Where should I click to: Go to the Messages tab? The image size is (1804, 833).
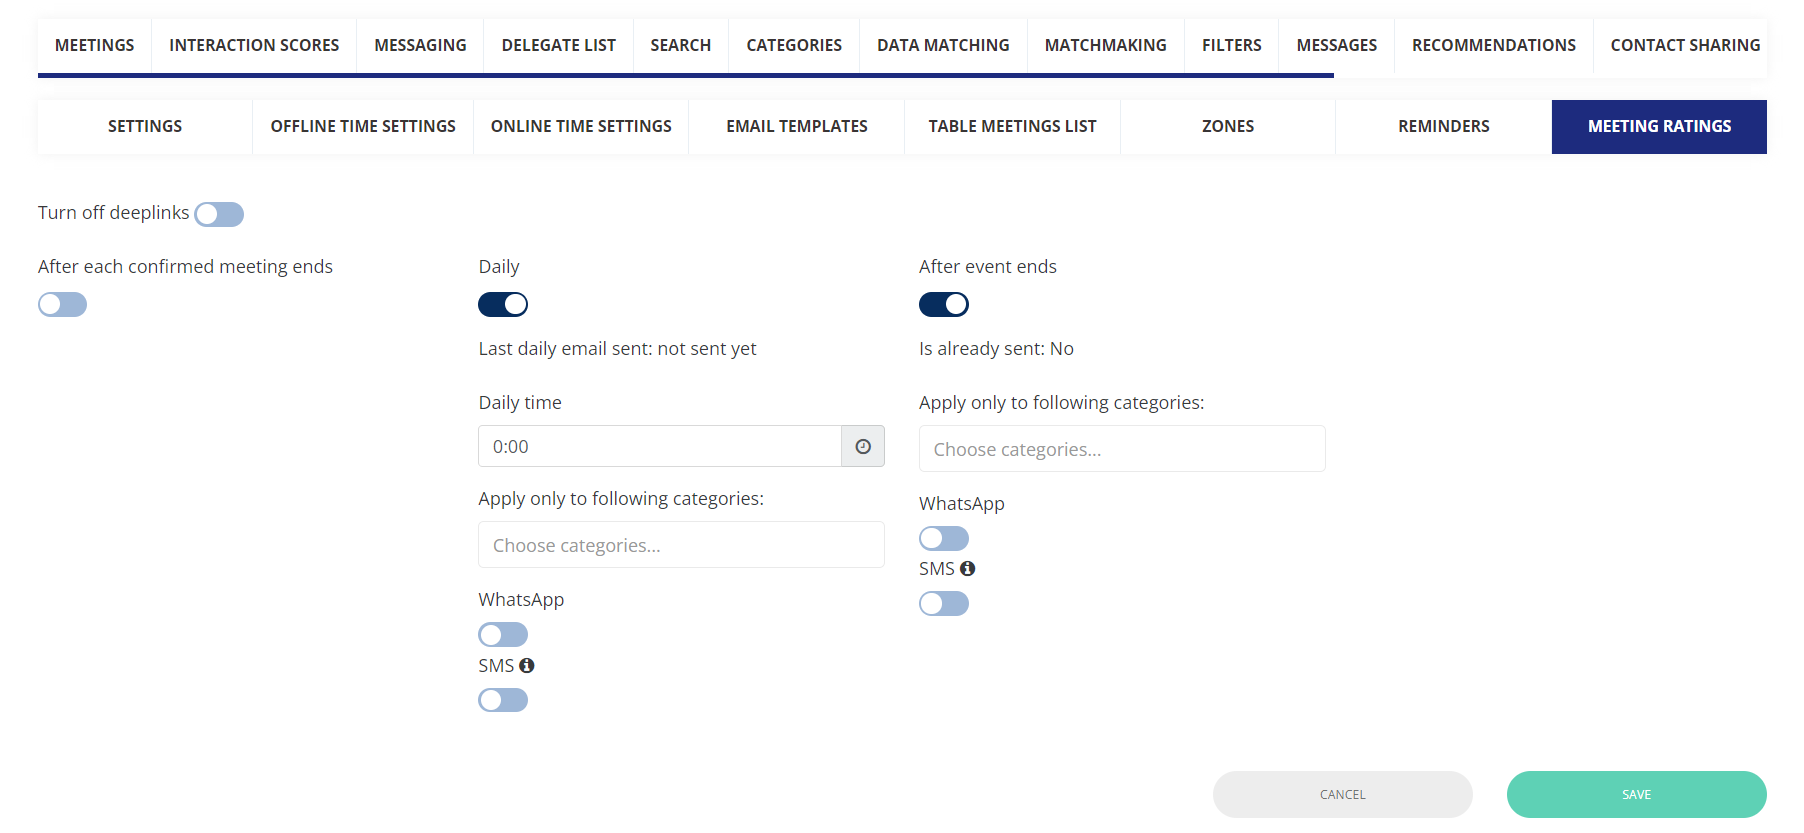click(1336, 45)
